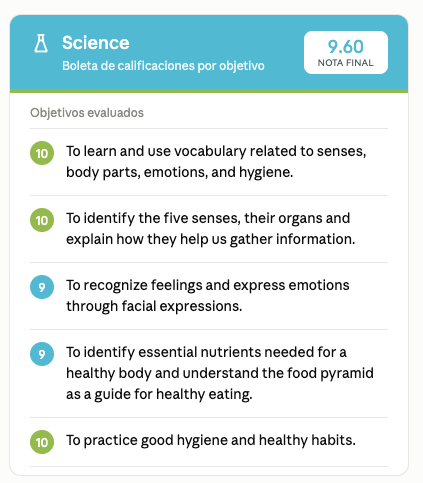Click the 'Boleta de calificaciones por objetivo' subtitle
This screenshot has height=483, width=423.
(x=163, y=66)
